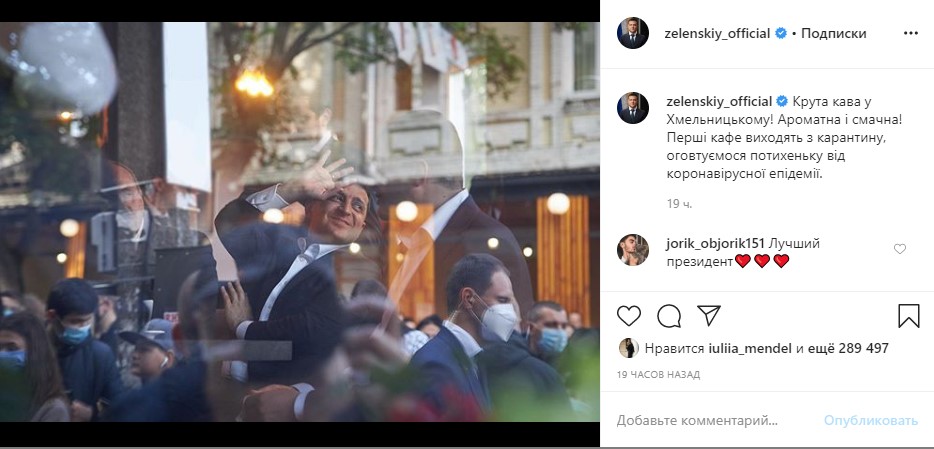Open the iuliia_mendel profile link
This screenshot has width=934, height=449.
point(750,349)
